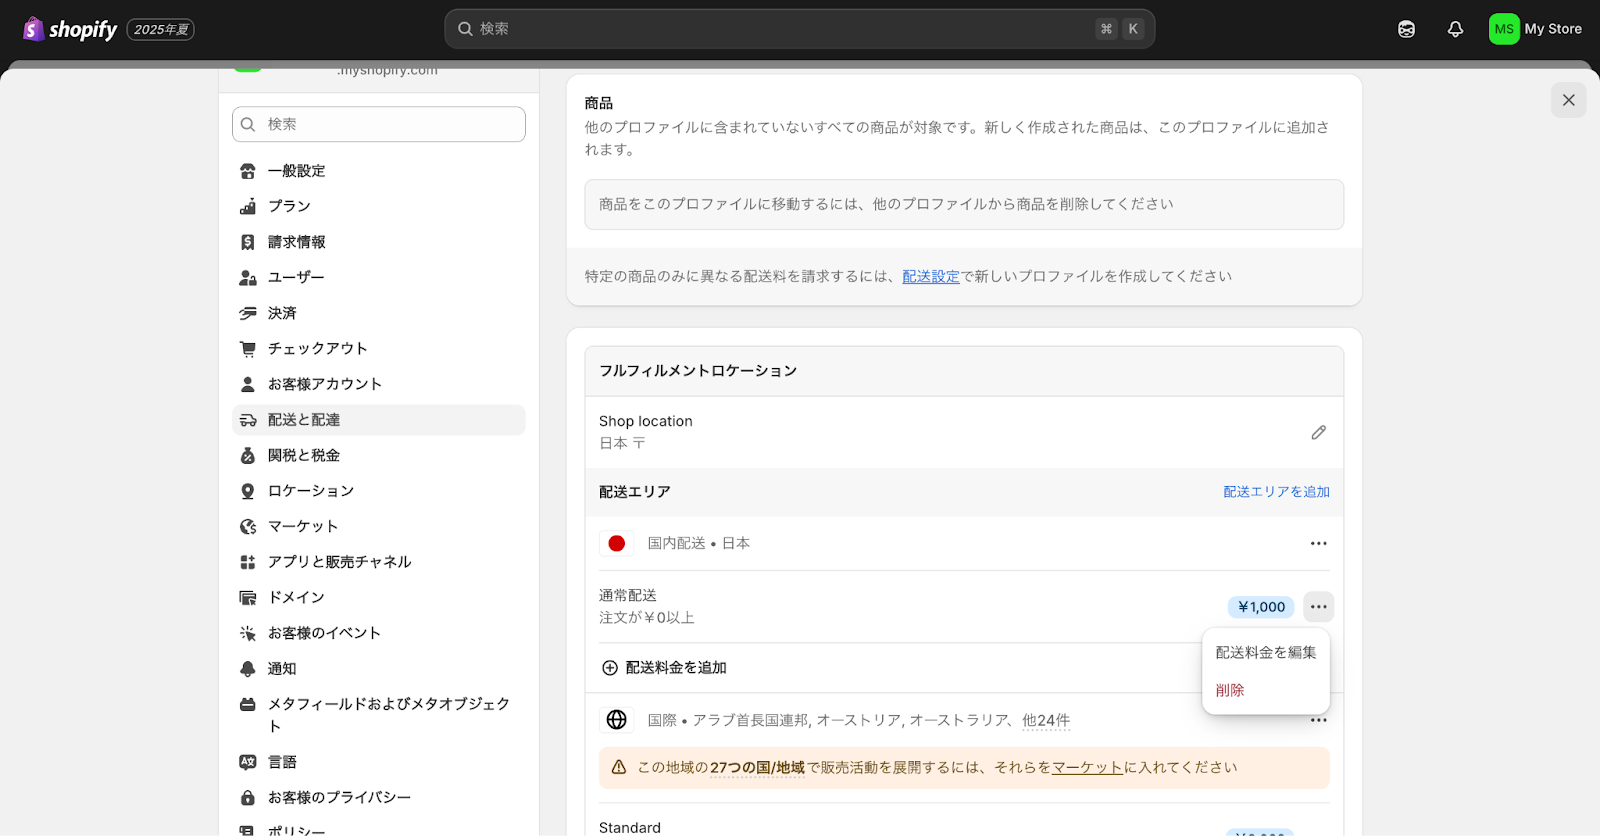Open the マーケット link in warning banner
Viewport: 1600px width, 836px height.
click(x=1087, y=767)
